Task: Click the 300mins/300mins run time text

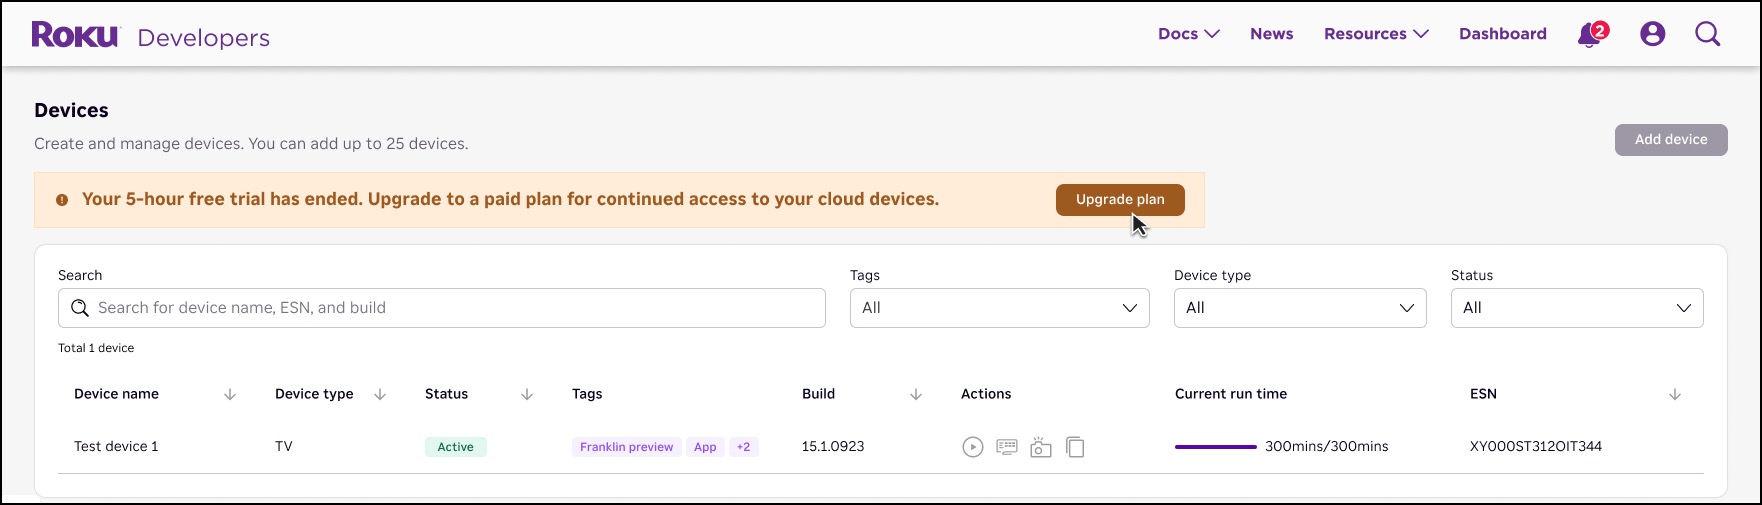Action: click(1327, 447)
